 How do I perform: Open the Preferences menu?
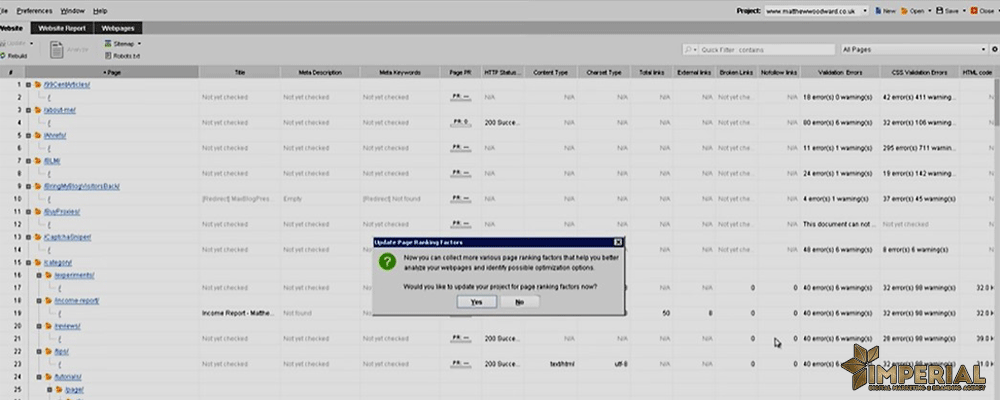pos(34,11)
